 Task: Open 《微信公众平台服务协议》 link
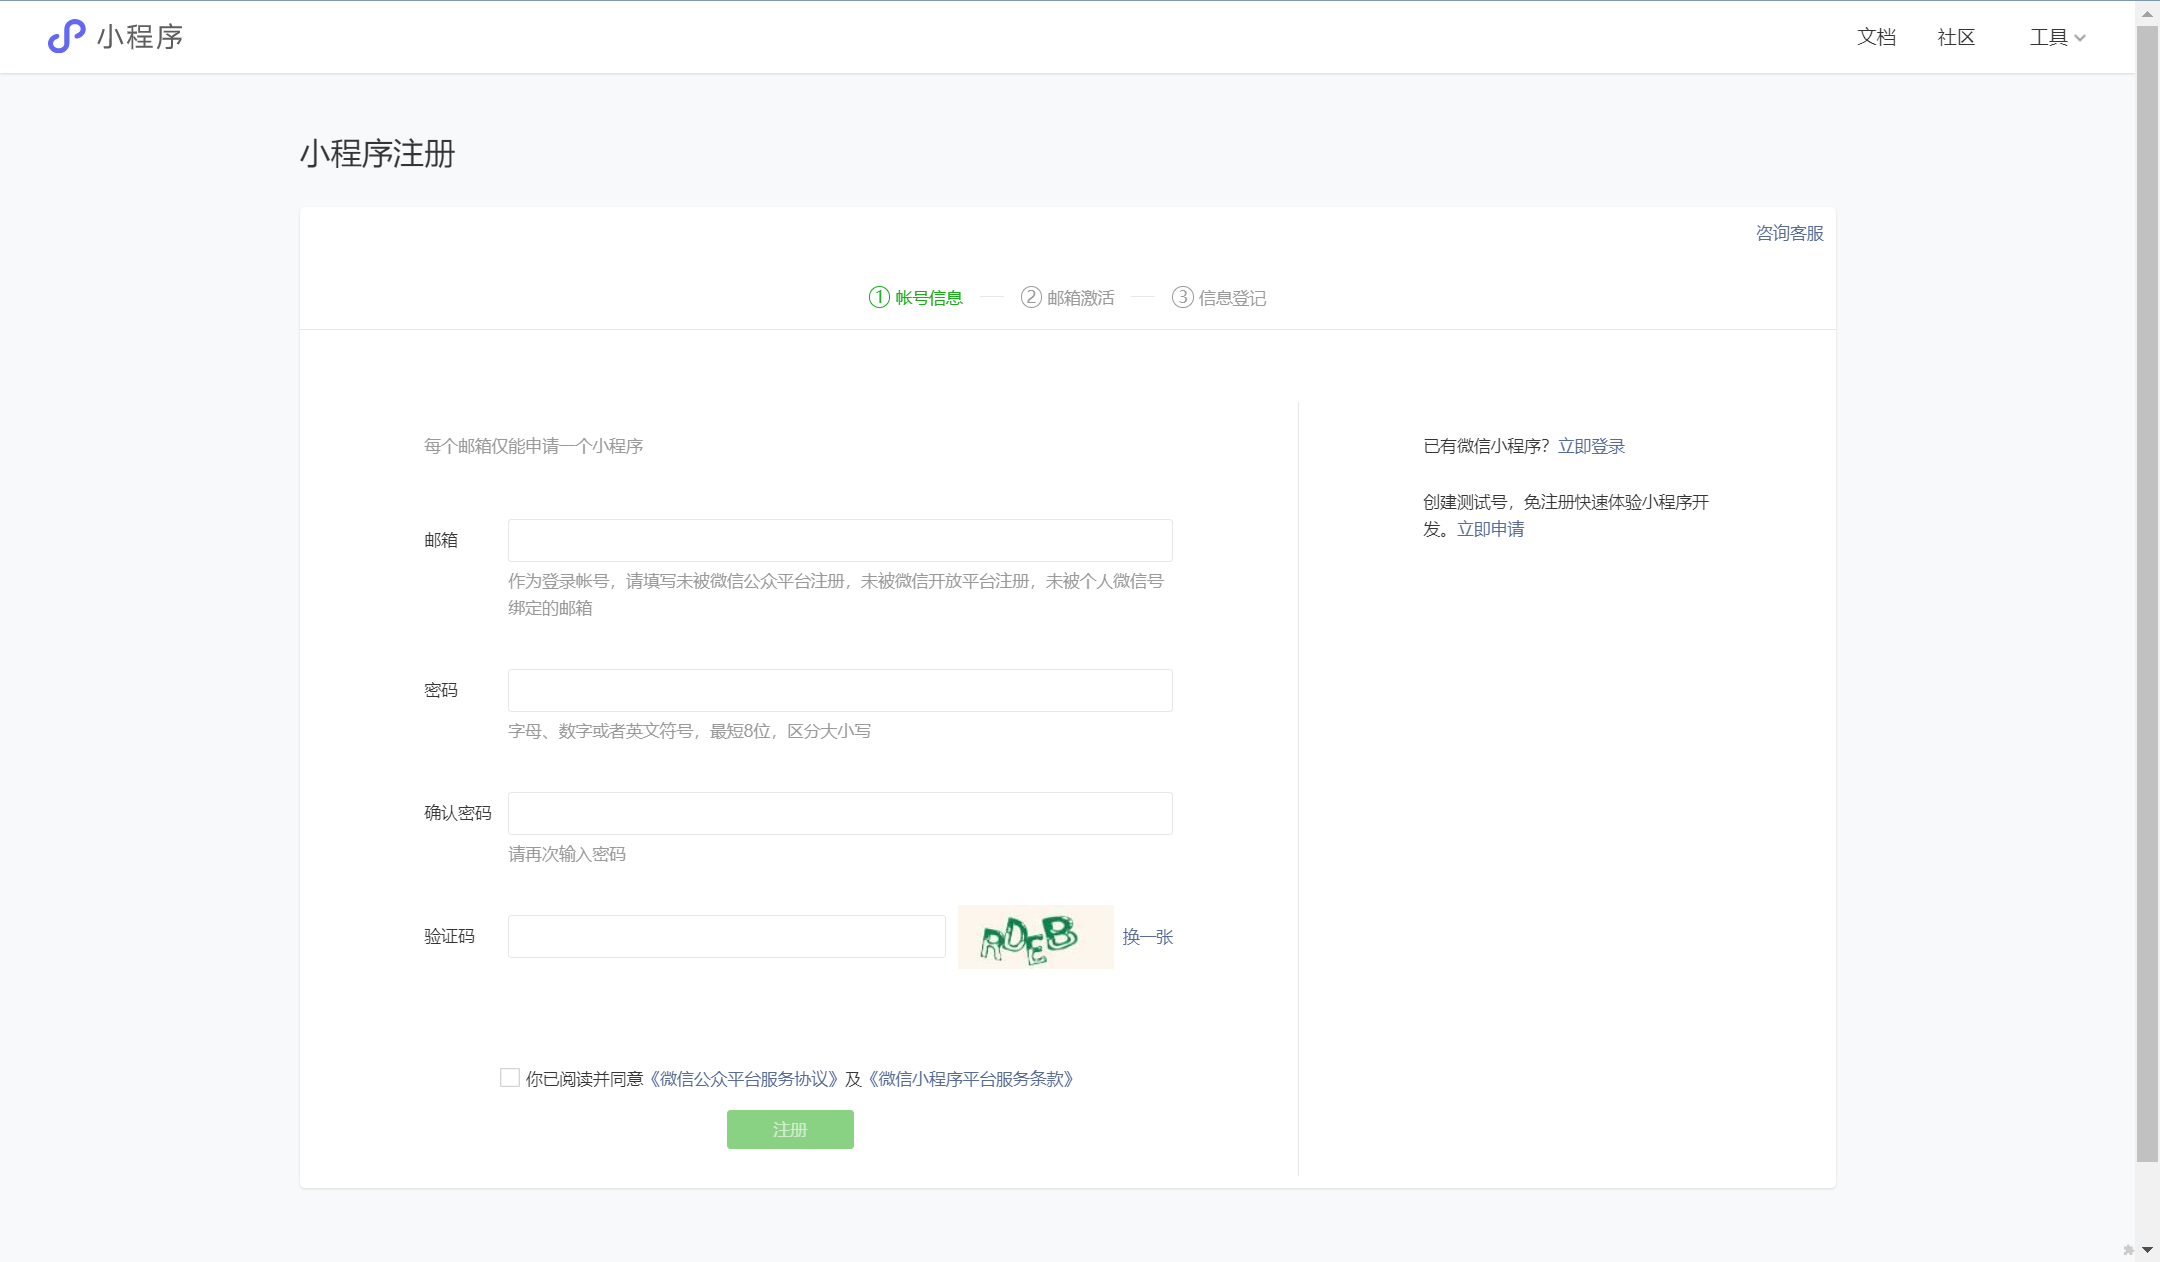click(743, 1079)
